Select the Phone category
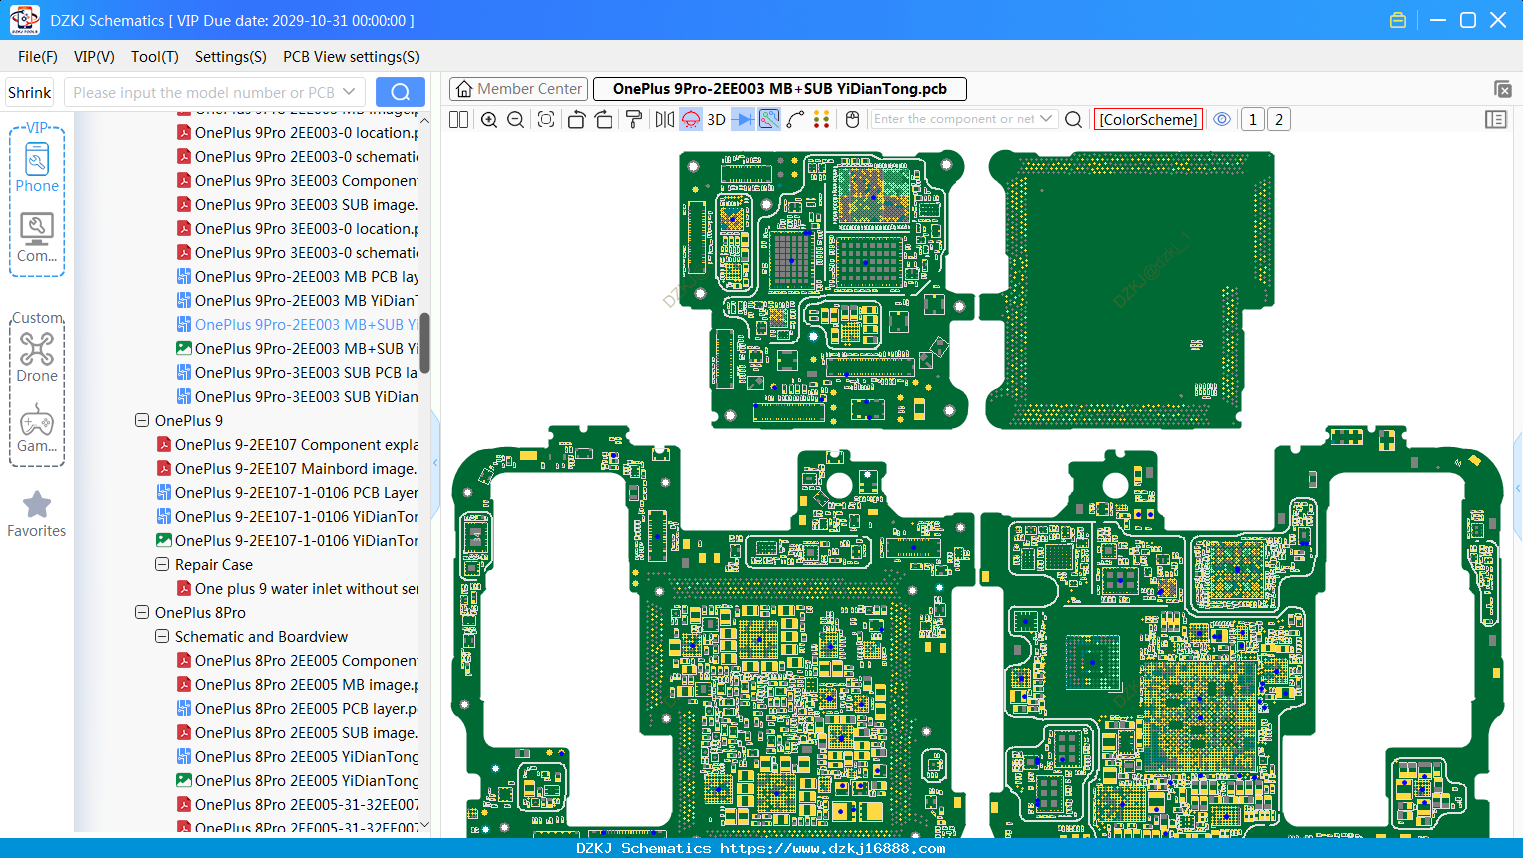Image resolution: width=1523 pixels, height=858 pixels. pyautogui.click(x=37, y=167)
